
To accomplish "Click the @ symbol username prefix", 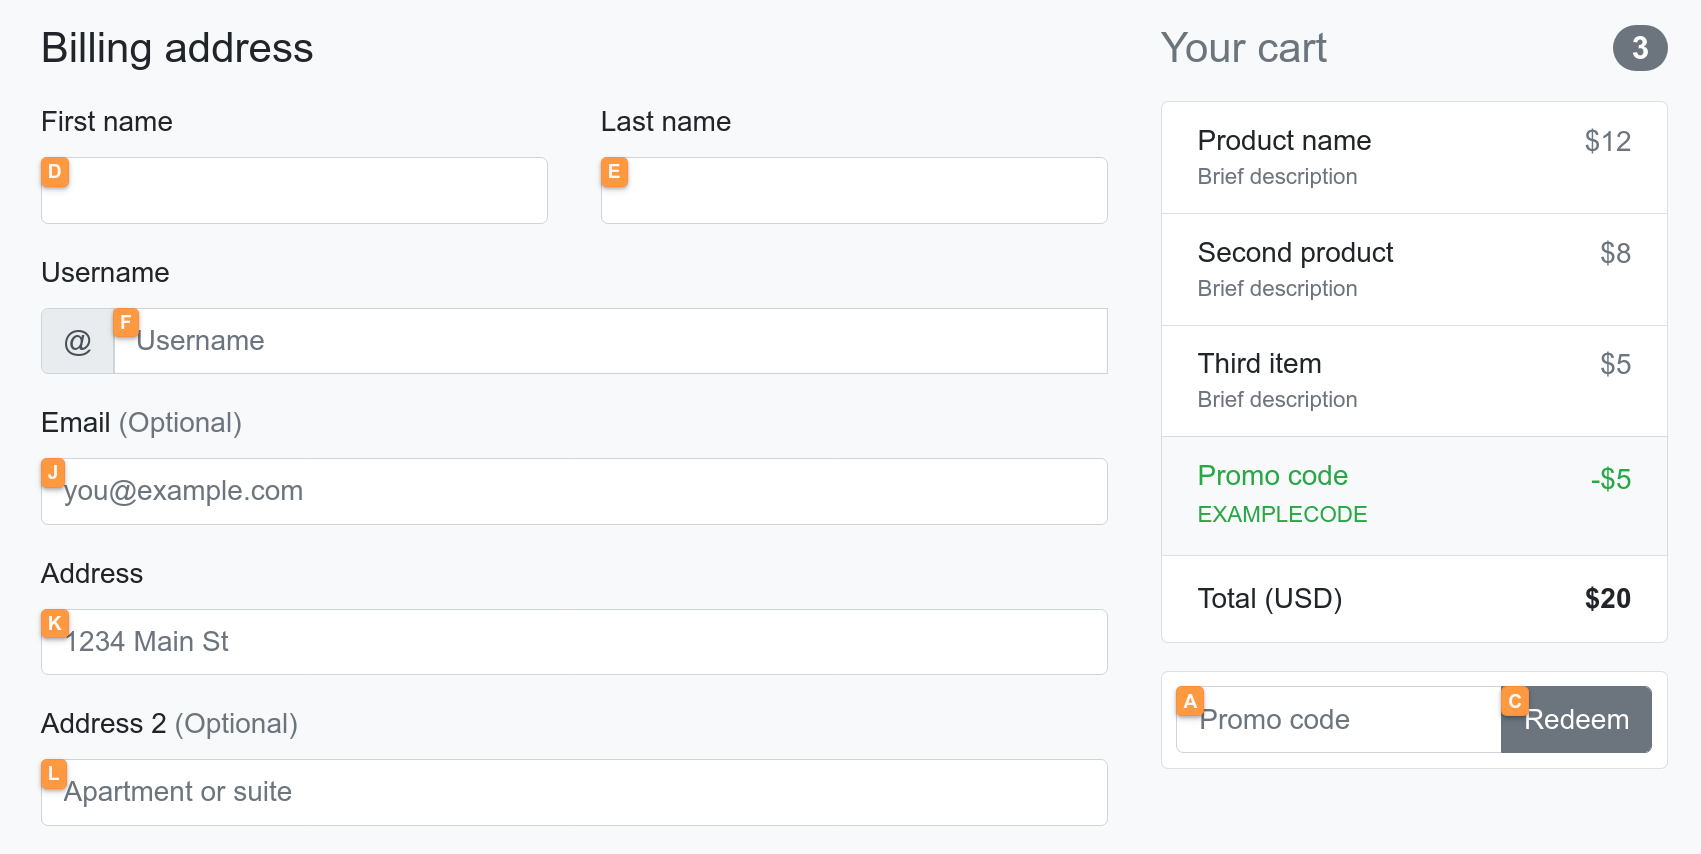I will pos(78,341).
